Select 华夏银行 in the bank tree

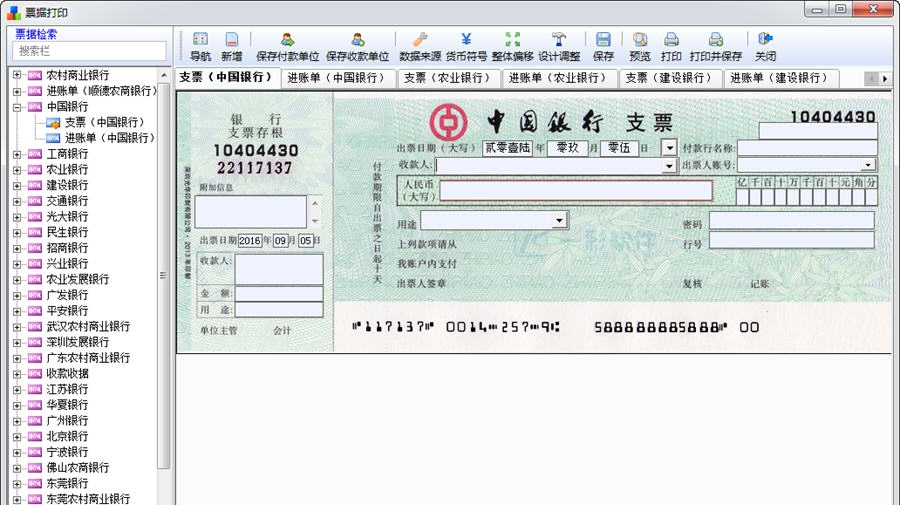[x=67, y=405]
